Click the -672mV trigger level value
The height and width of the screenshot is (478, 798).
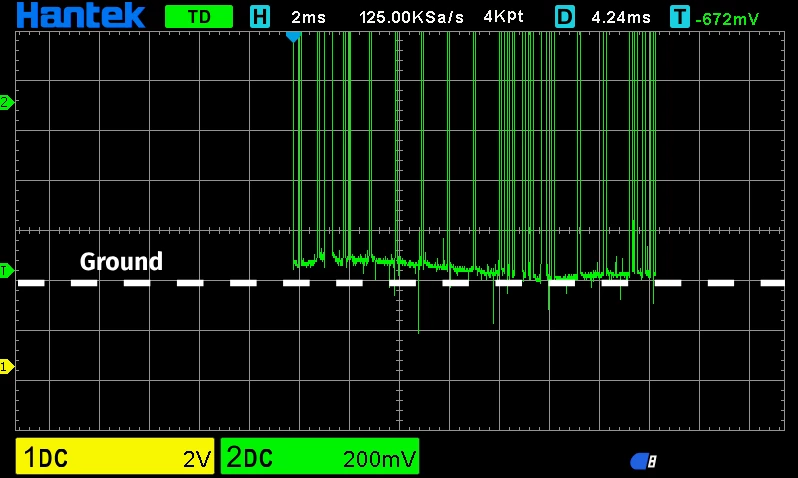click(727, 19)
